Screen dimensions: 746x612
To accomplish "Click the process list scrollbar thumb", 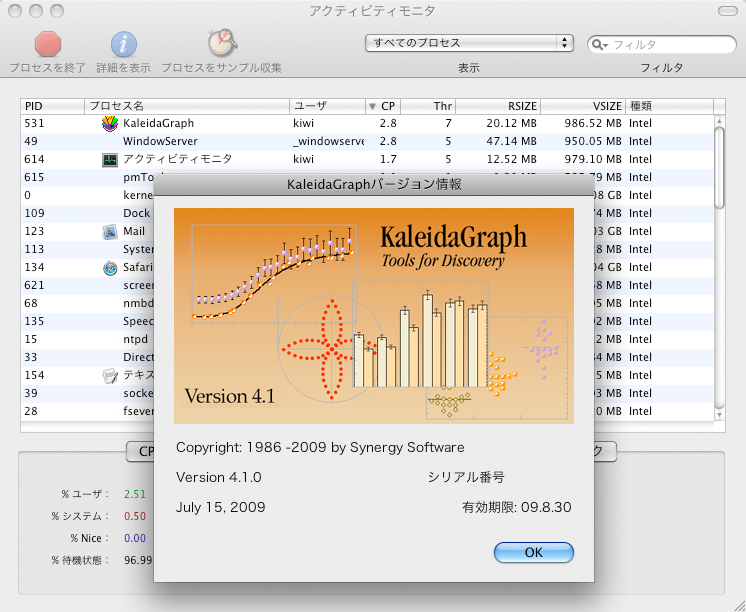I will coord(719,167).
